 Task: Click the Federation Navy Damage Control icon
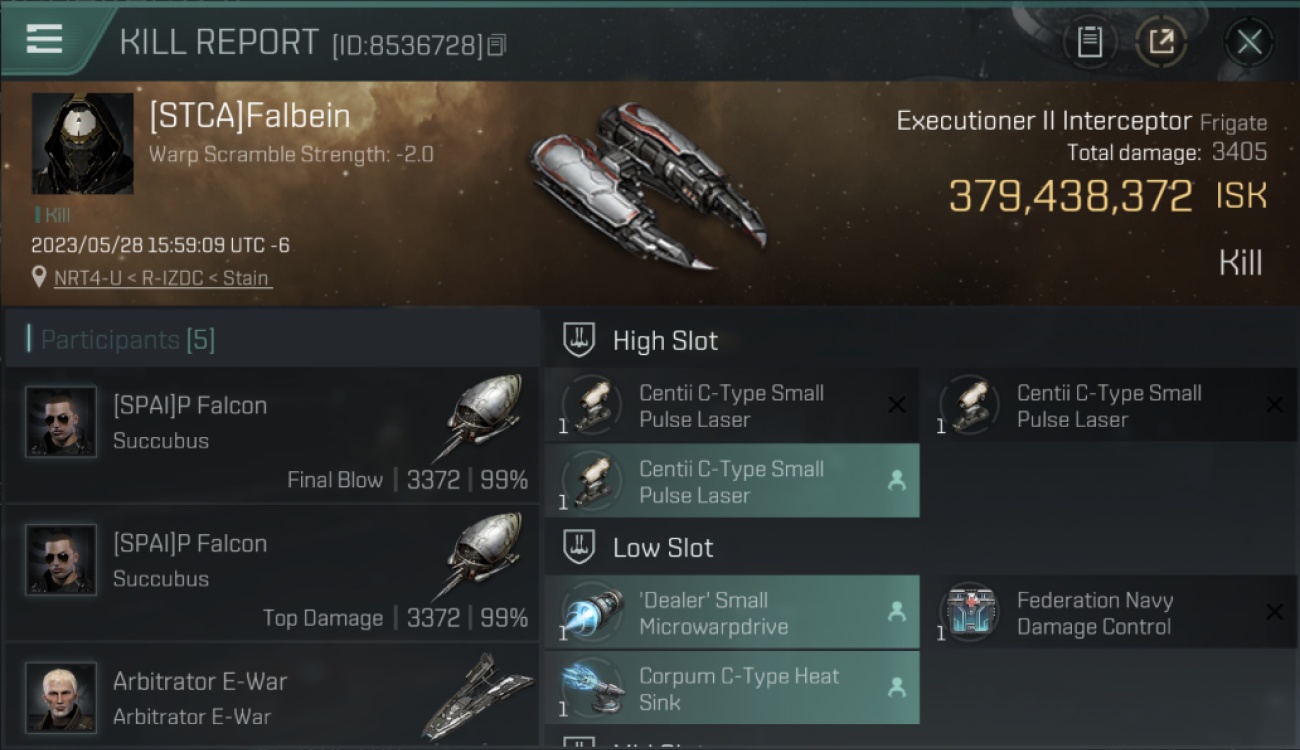click(x=969, y=613)
